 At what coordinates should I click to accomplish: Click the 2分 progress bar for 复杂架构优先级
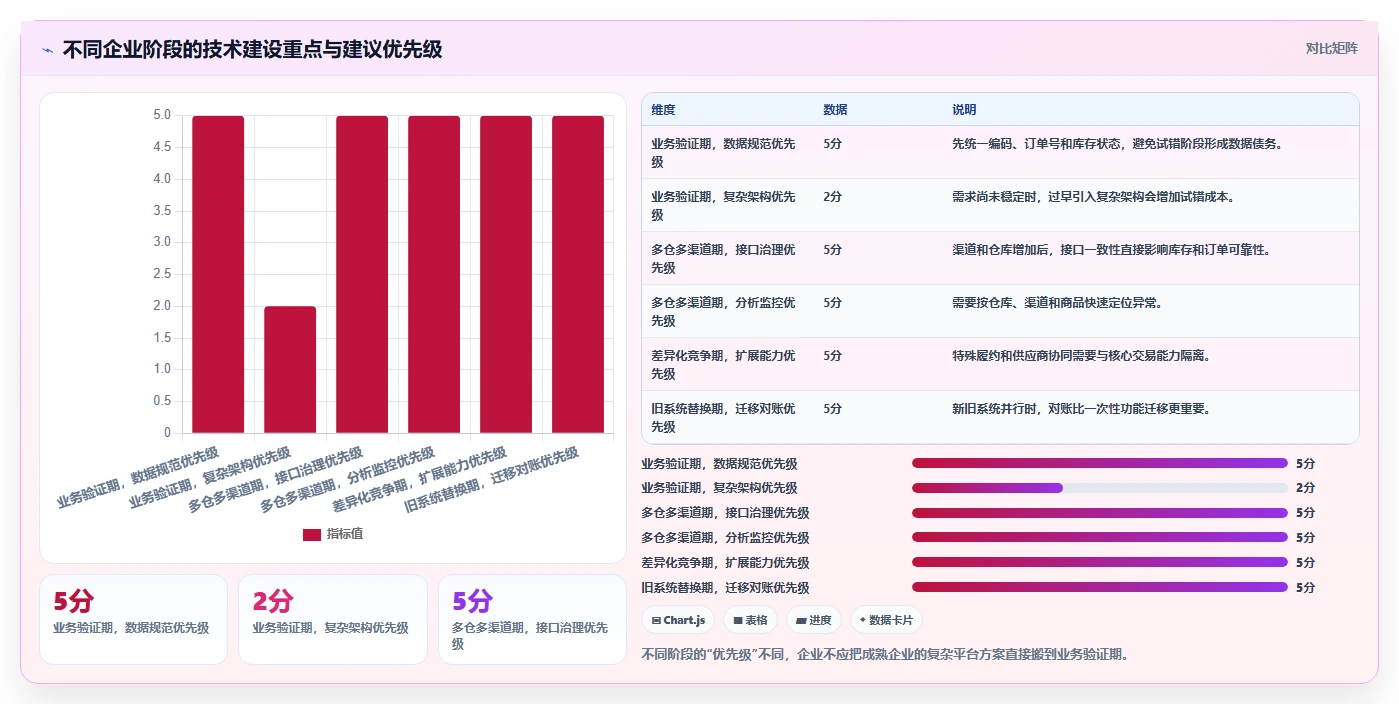1100,488
